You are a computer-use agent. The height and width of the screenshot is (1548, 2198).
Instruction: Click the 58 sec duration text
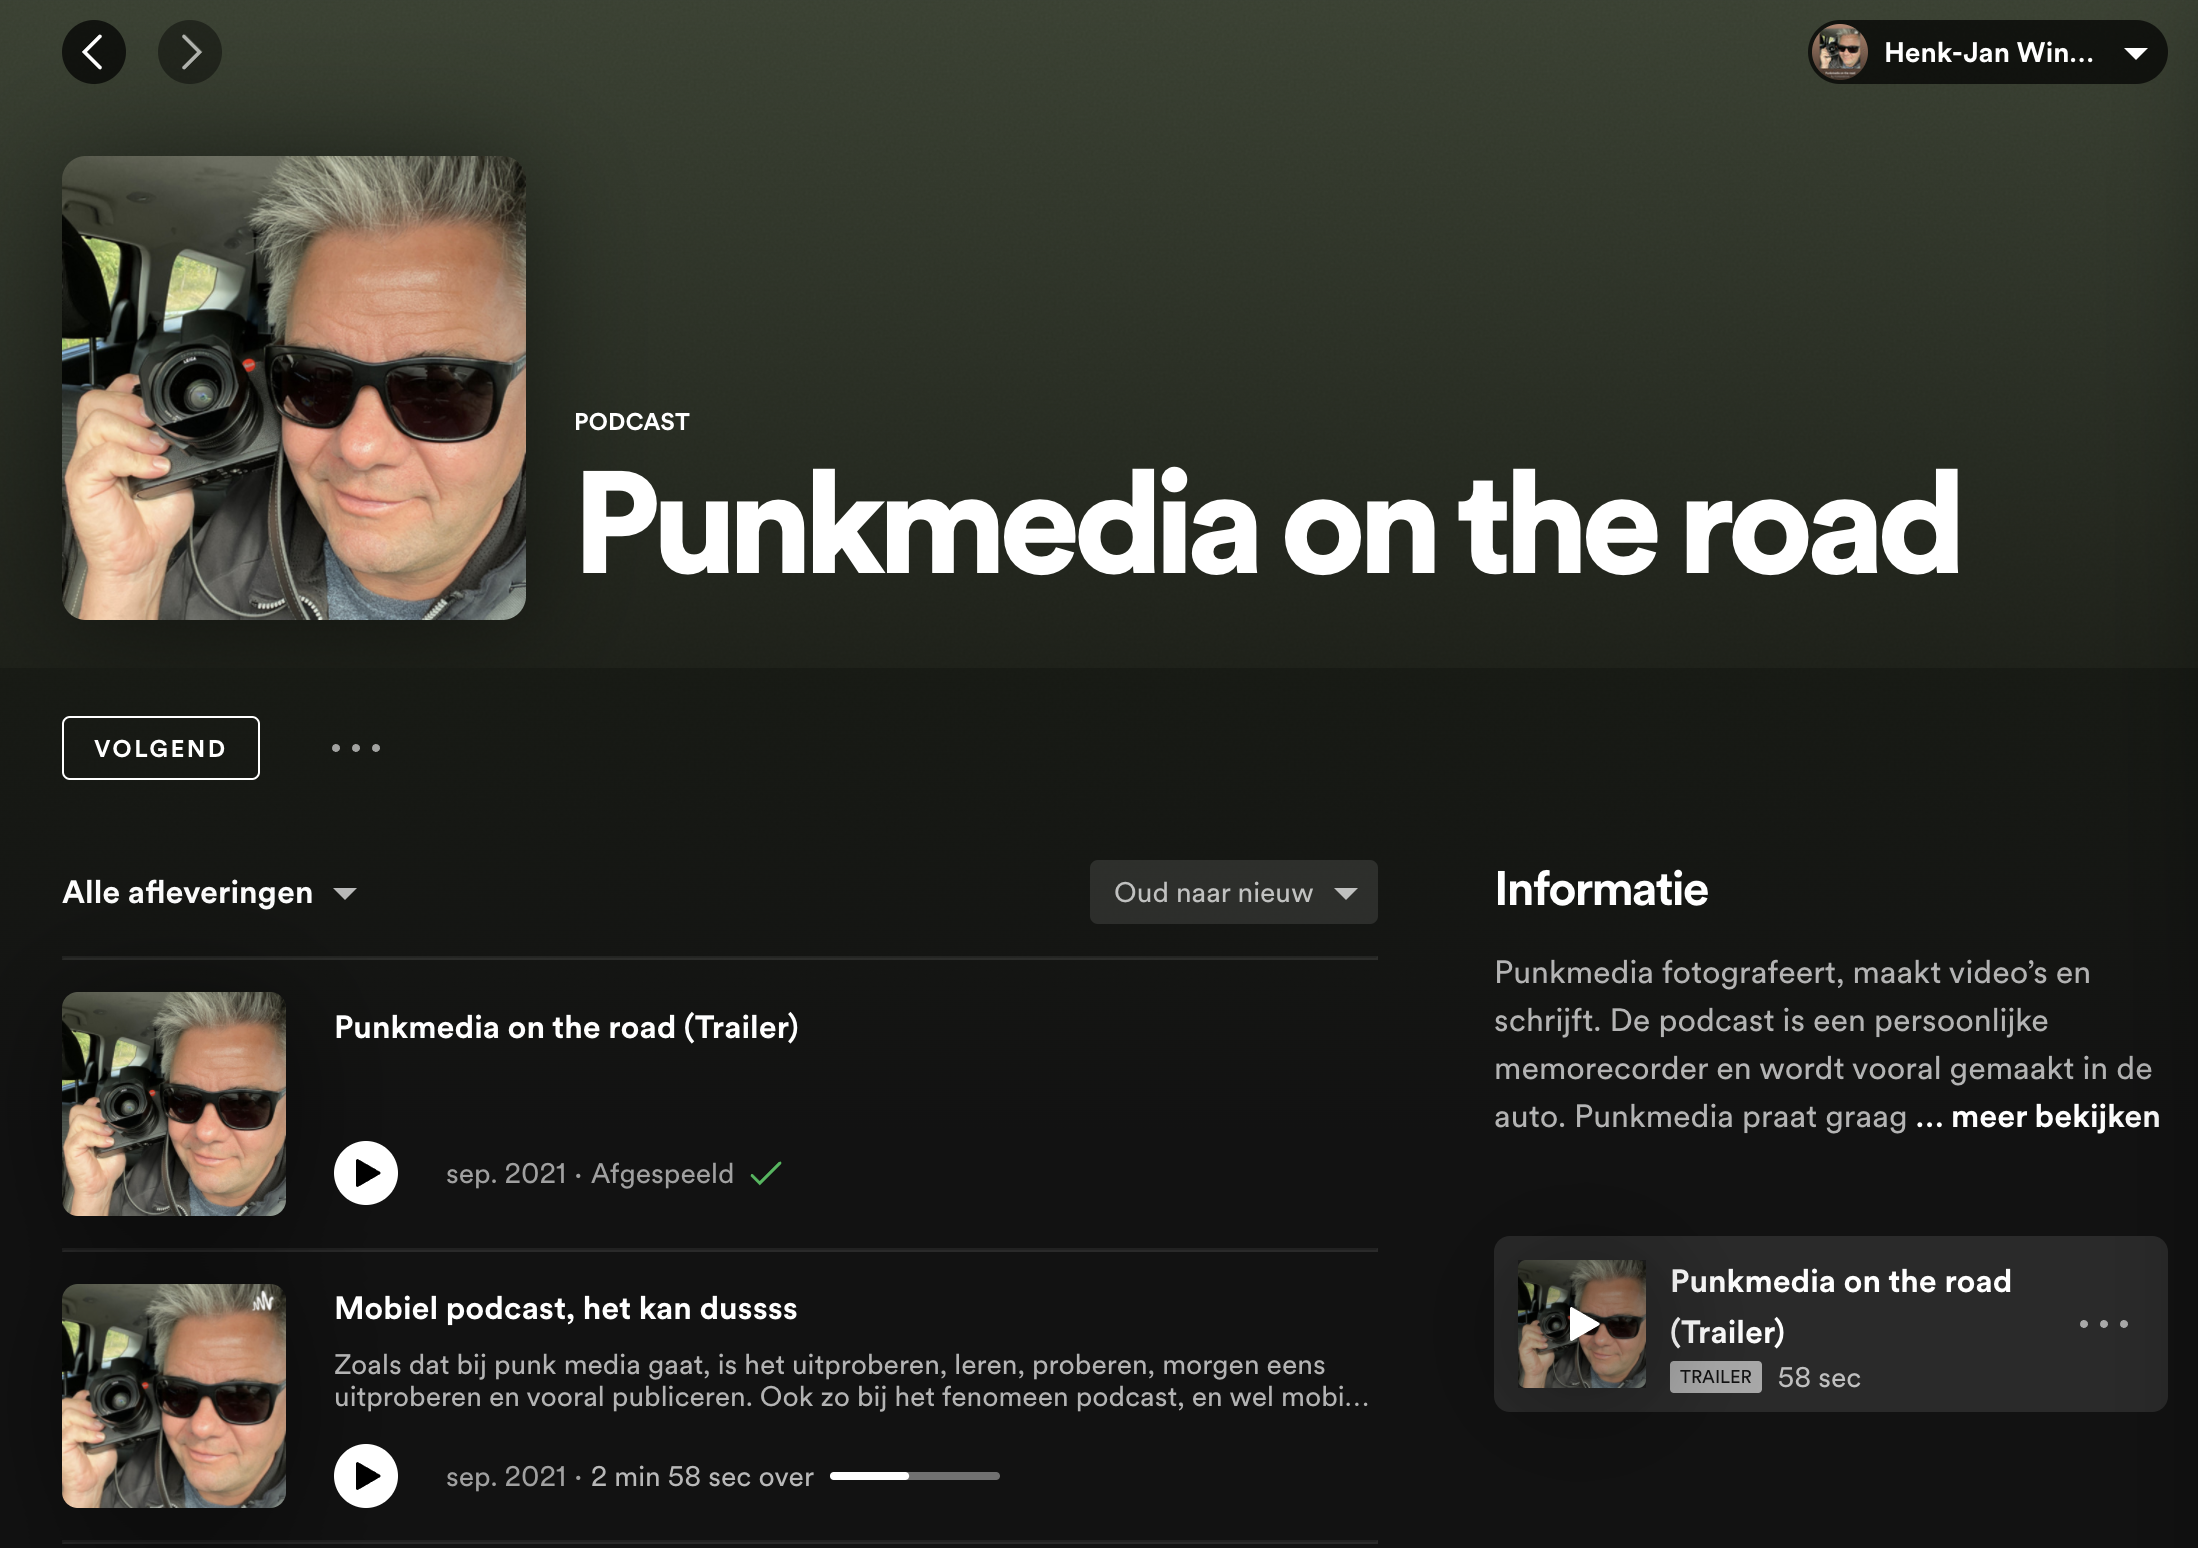[1819, 1377]
